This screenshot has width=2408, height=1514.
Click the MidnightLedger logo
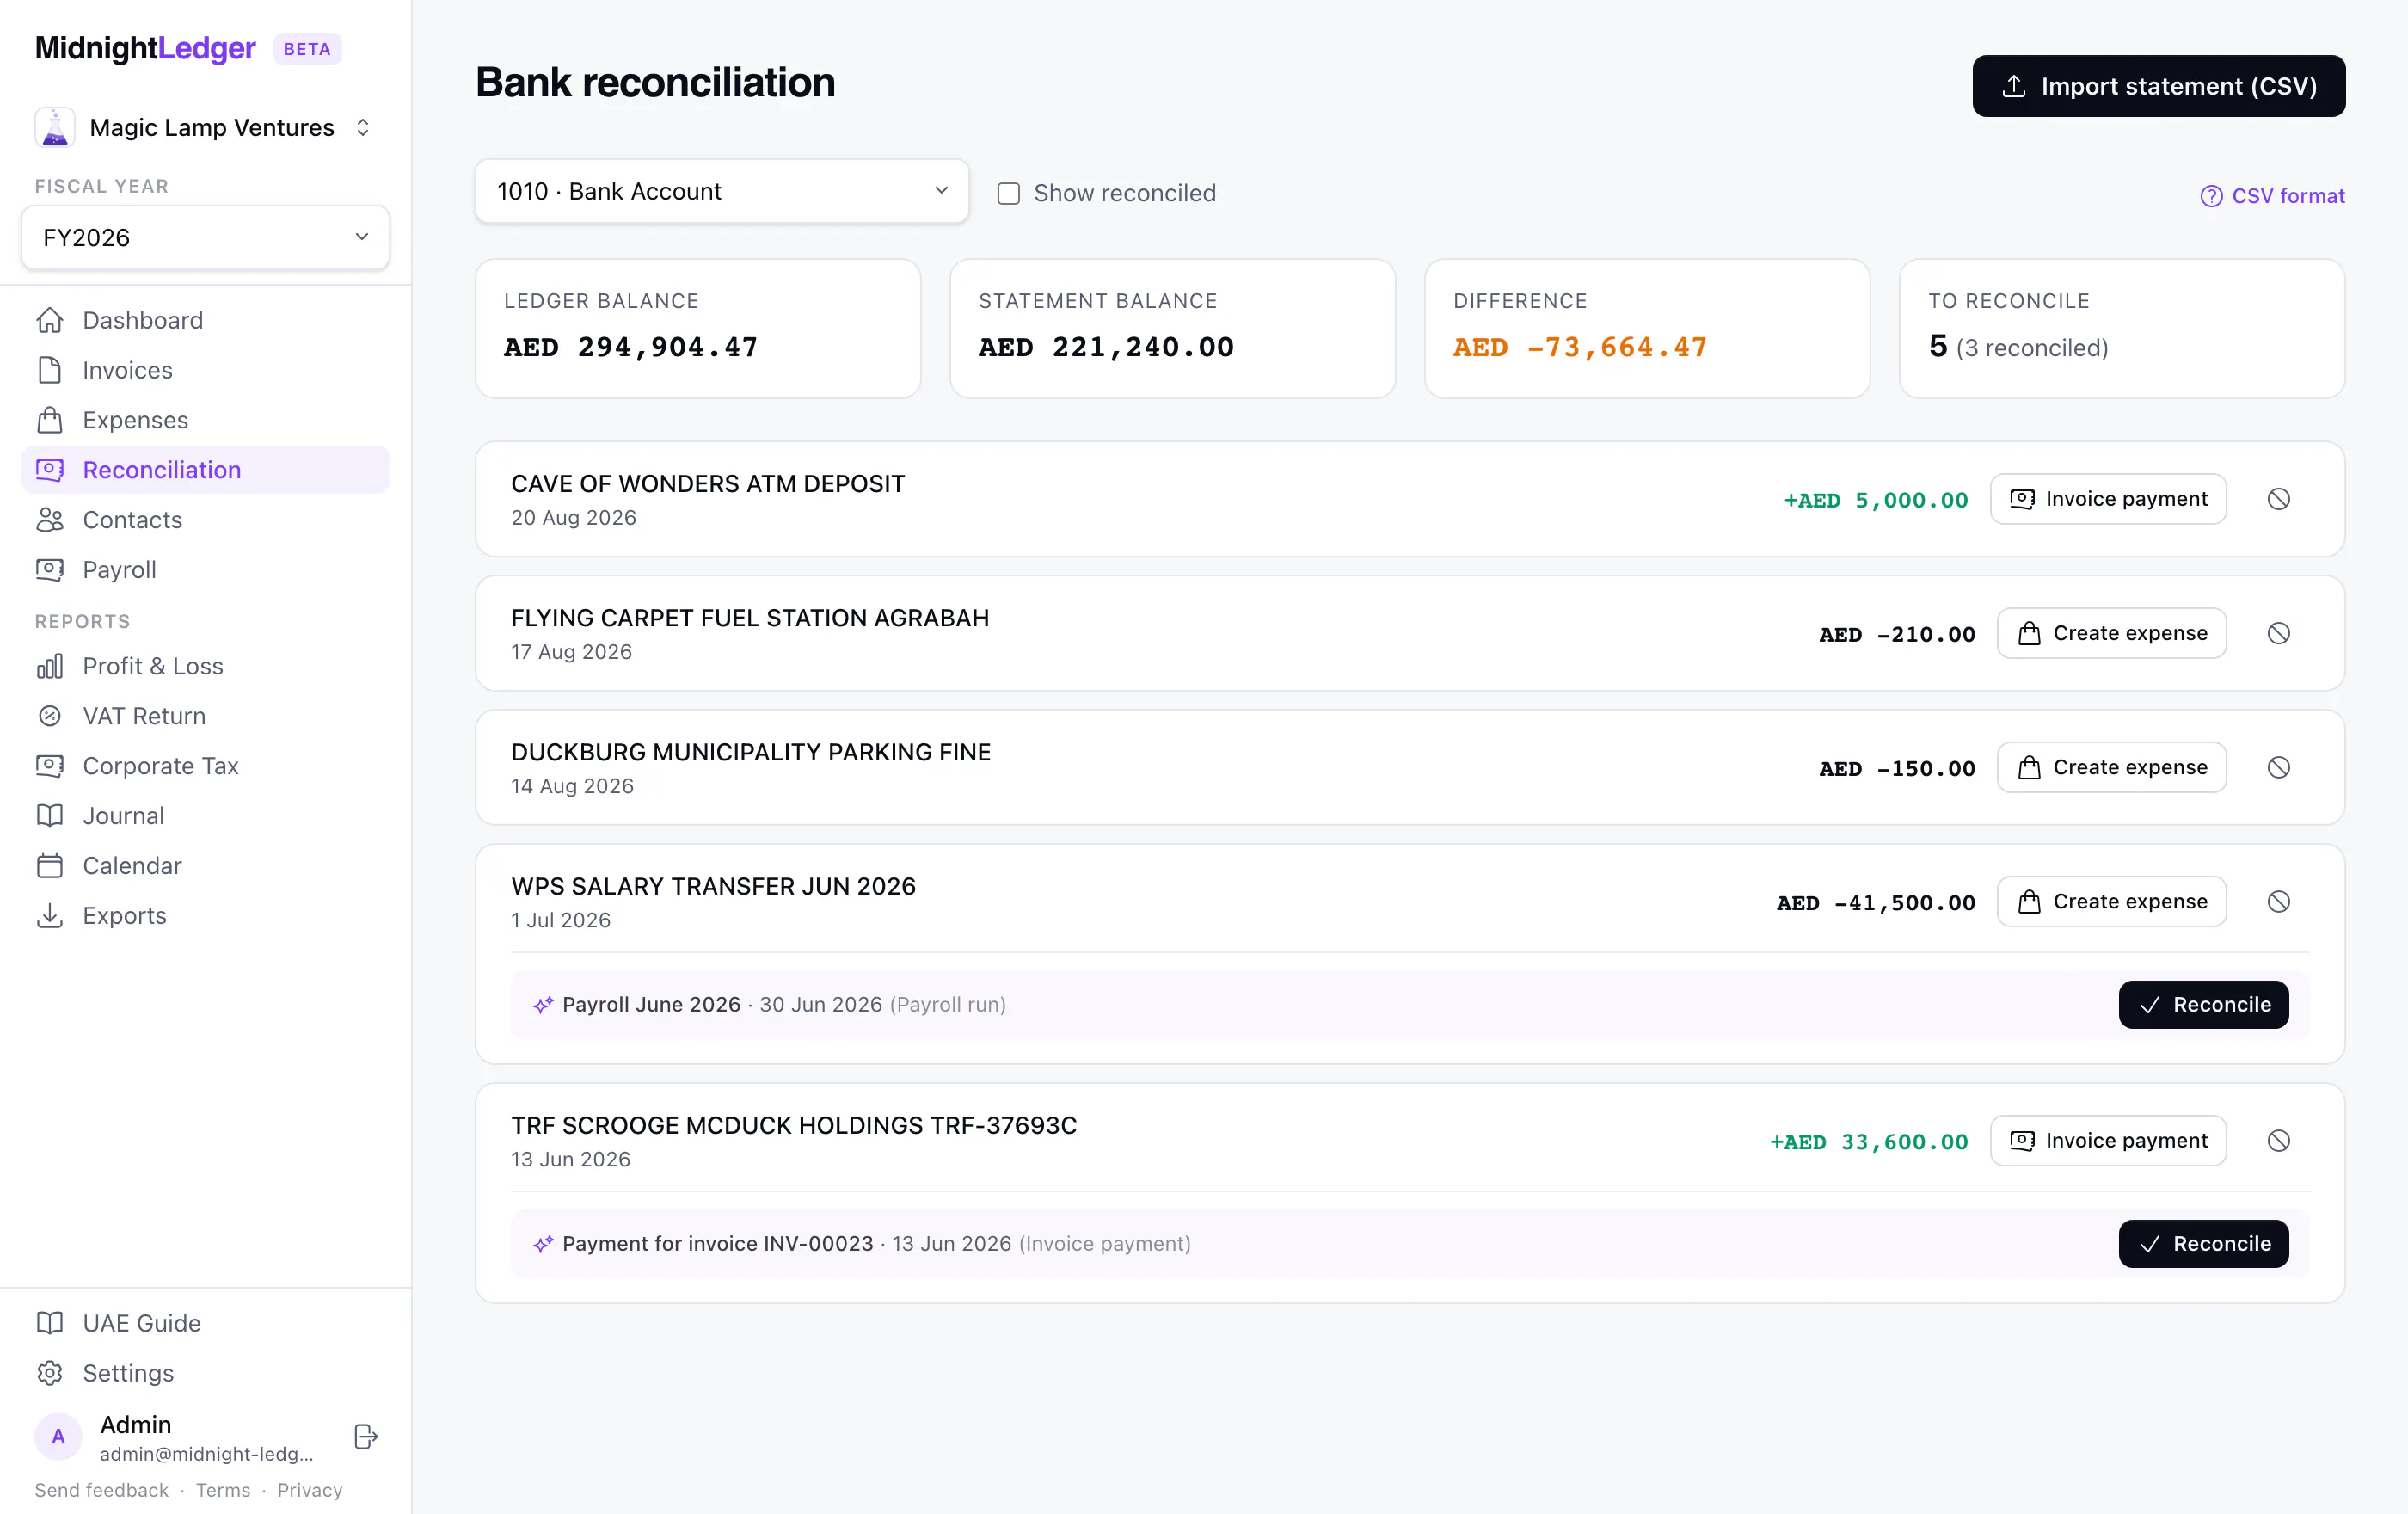click(x=145, y=48)
